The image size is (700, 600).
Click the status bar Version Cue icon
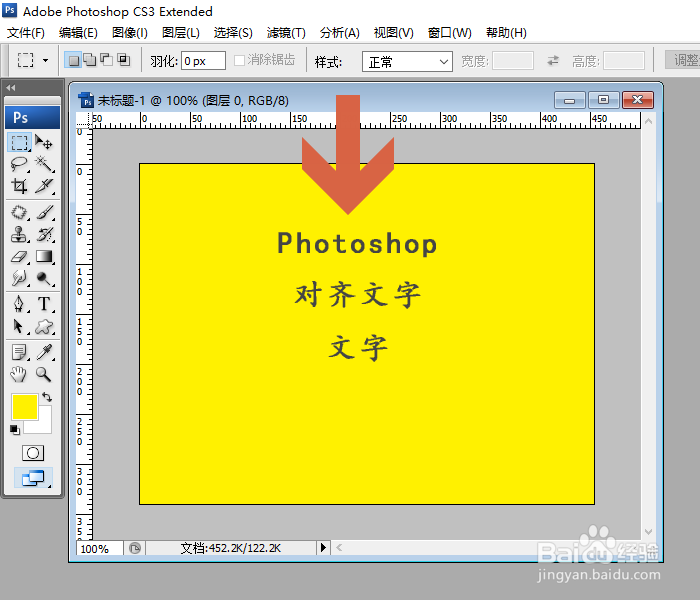tap(134, 548)
